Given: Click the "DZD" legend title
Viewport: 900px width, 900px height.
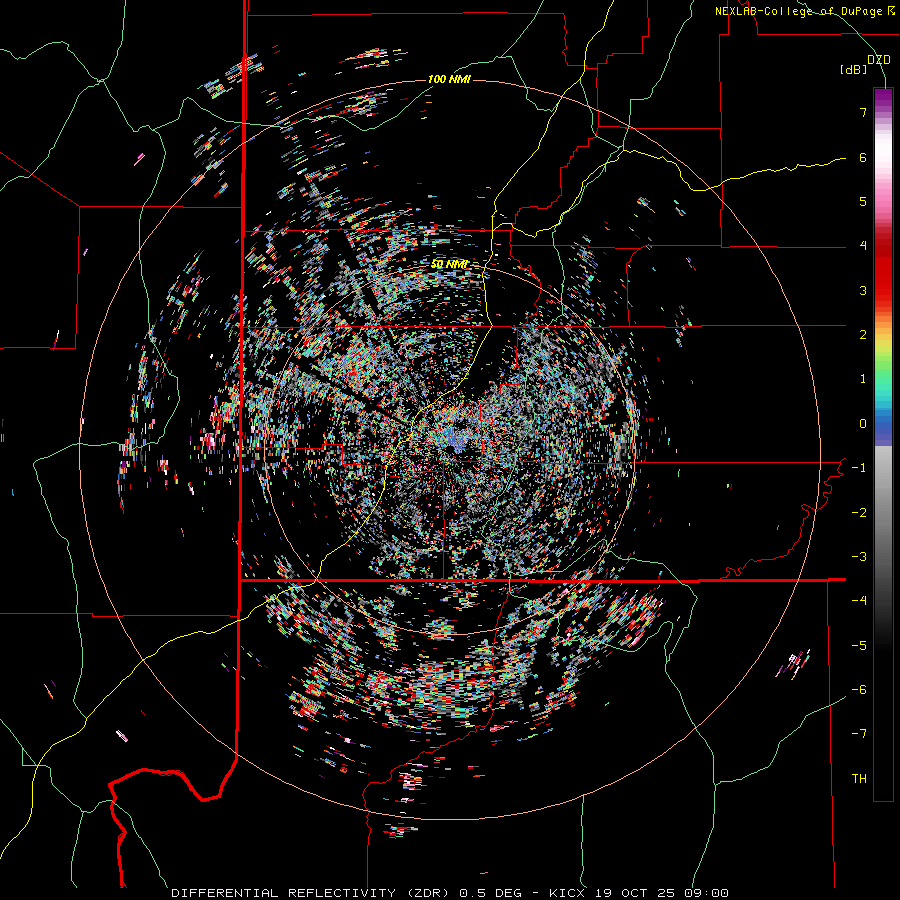Looking at the screenshot, I should [x=879, y=60].
